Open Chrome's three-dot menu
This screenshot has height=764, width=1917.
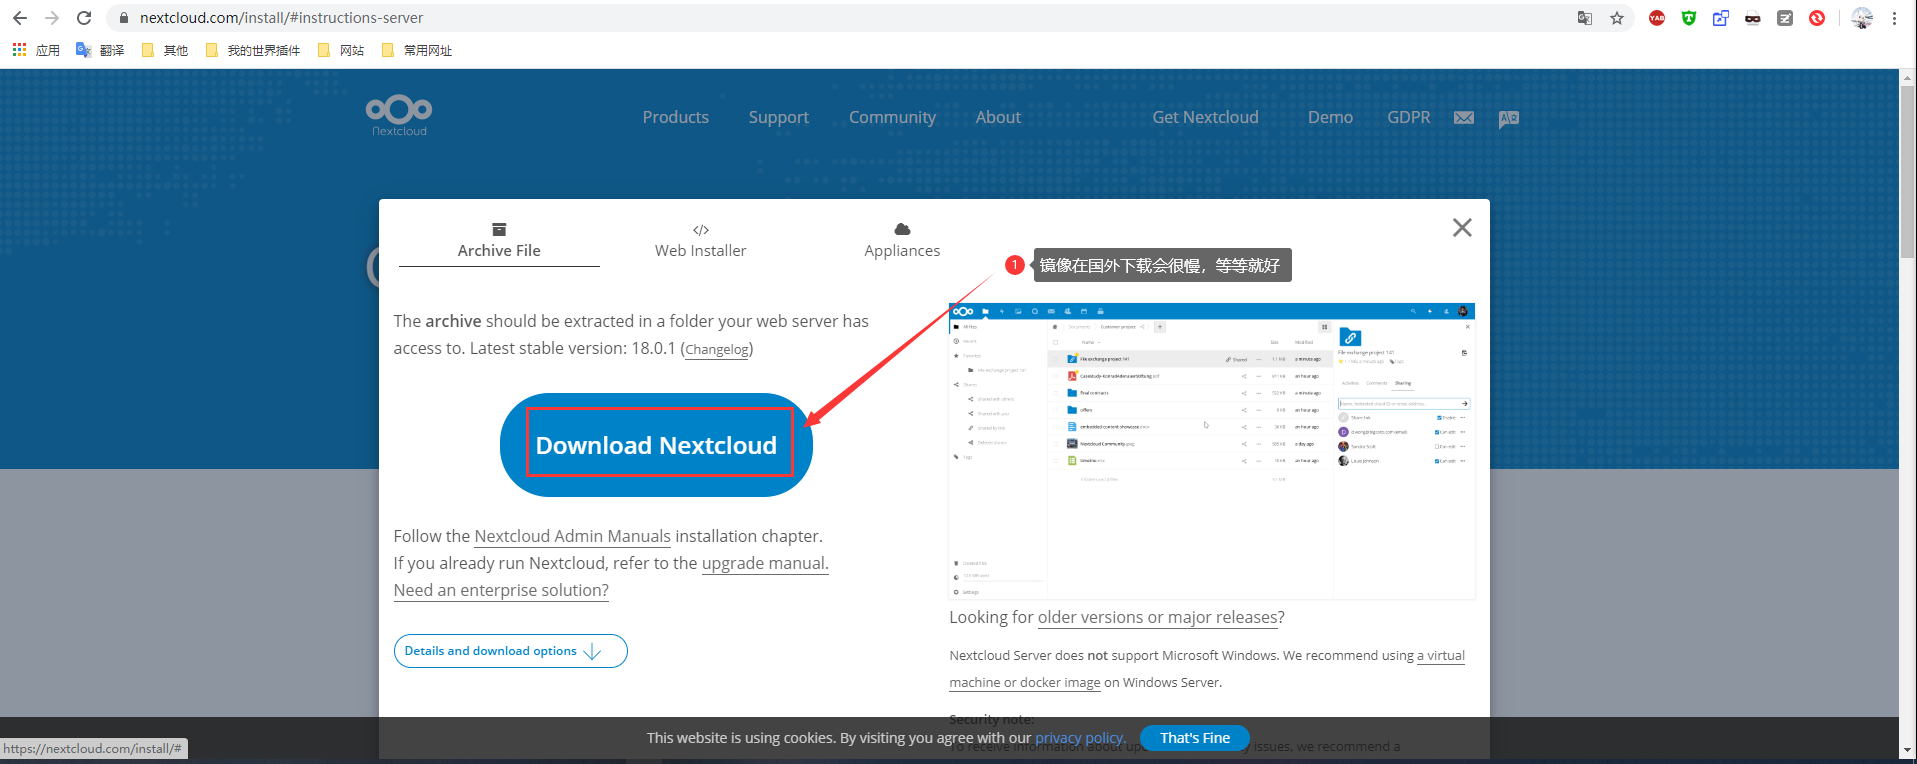coord(1894,18)
